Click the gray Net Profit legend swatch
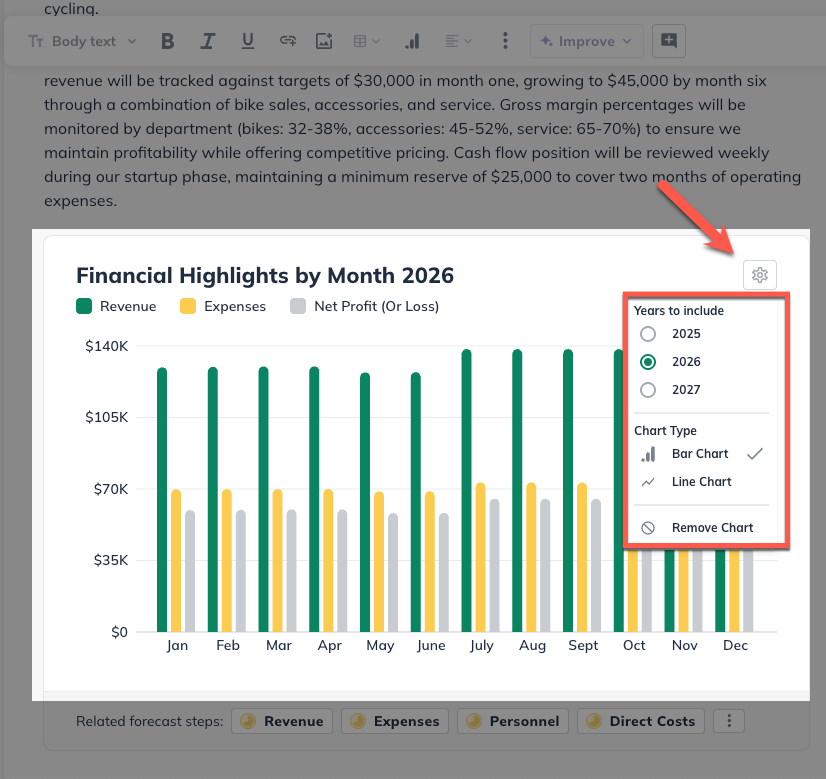826x779 pixels. pos(298,306)
